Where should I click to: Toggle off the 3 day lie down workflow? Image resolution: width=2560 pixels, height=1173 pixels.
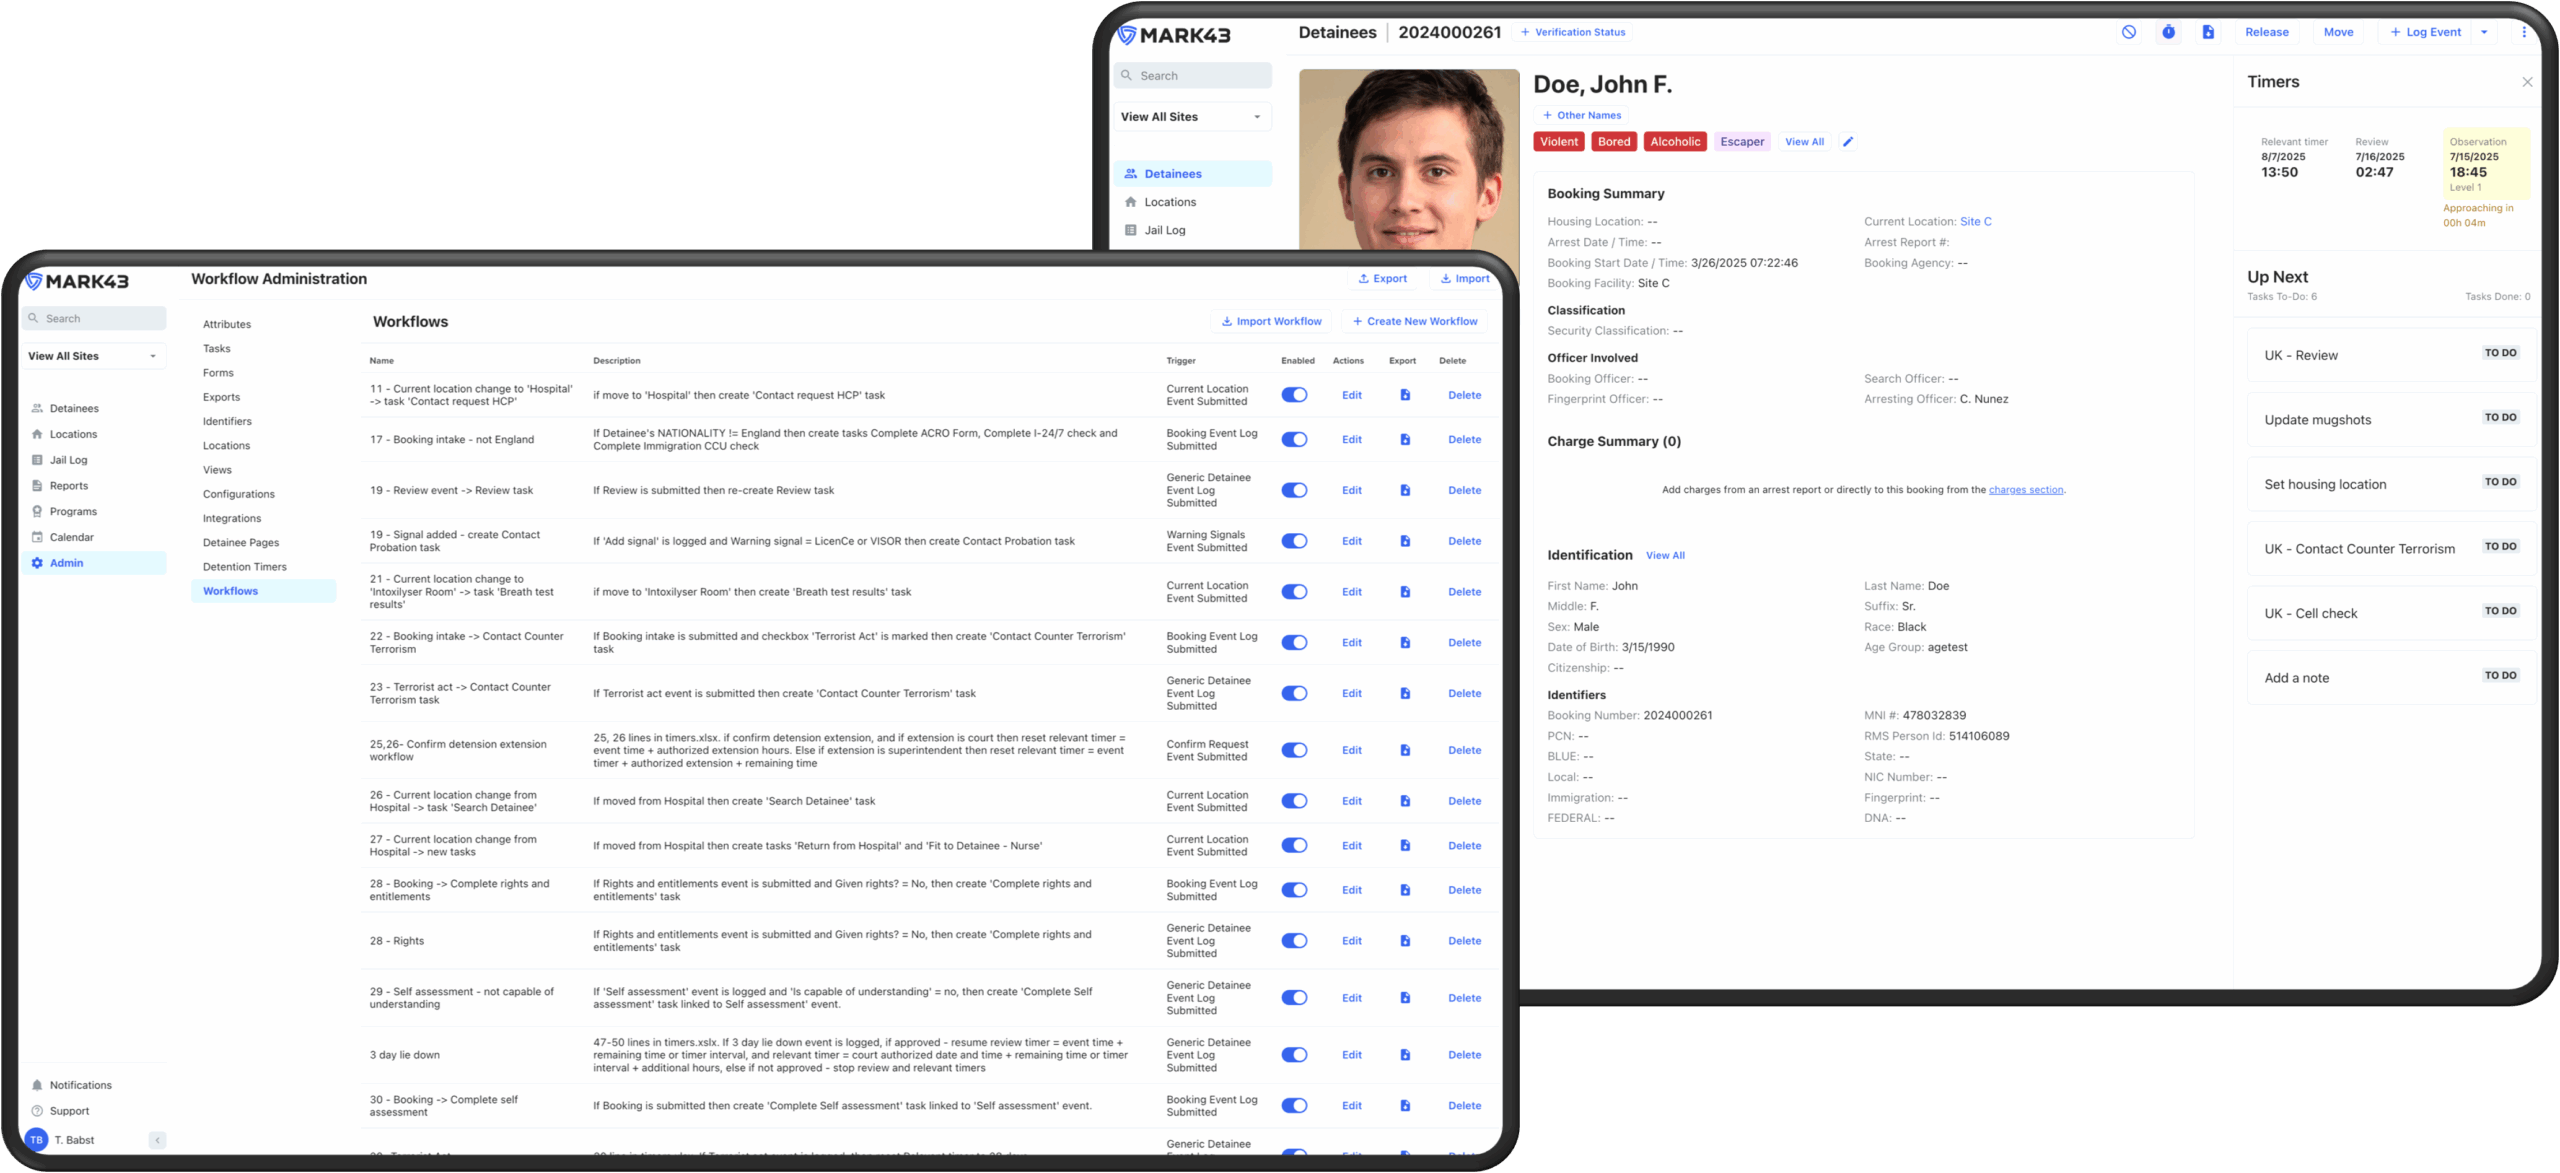1294,1055
